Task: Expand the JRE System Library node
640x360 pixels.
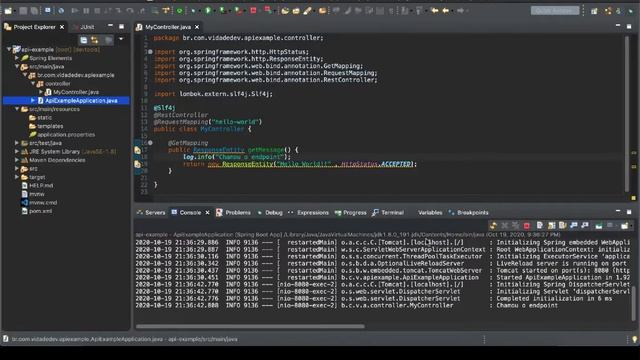Action: (x=17, y=151)
